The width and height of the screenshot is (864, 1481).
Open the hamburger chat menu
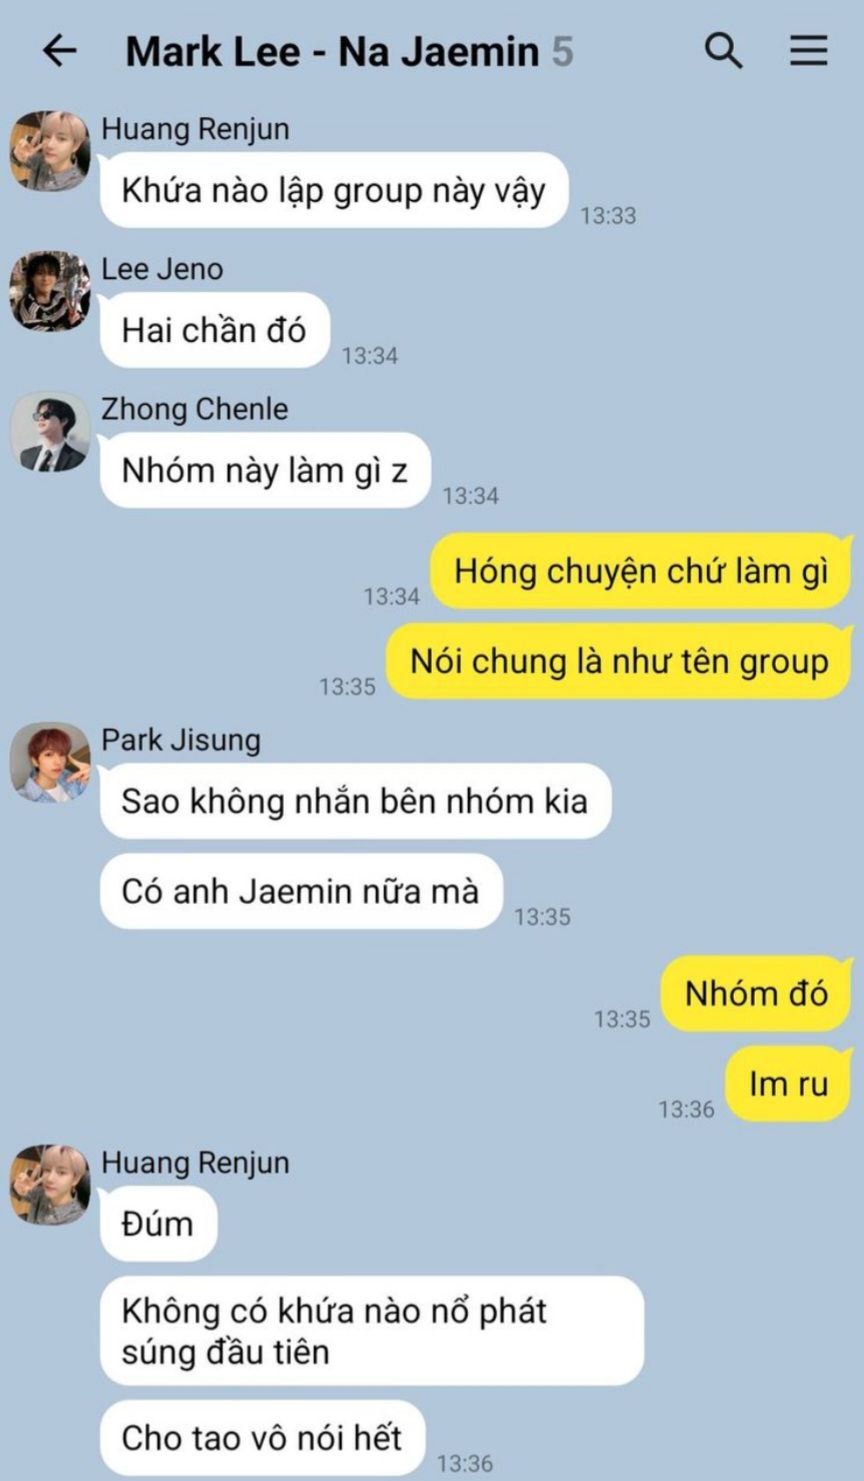tap(809, 51)
